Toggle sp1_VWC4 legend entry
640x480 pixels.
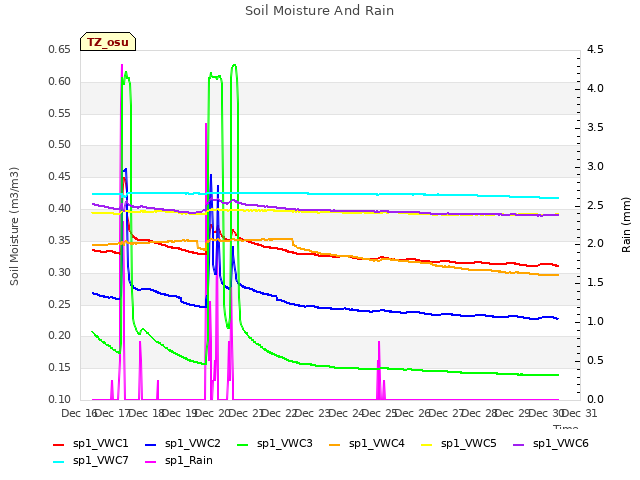367,444
